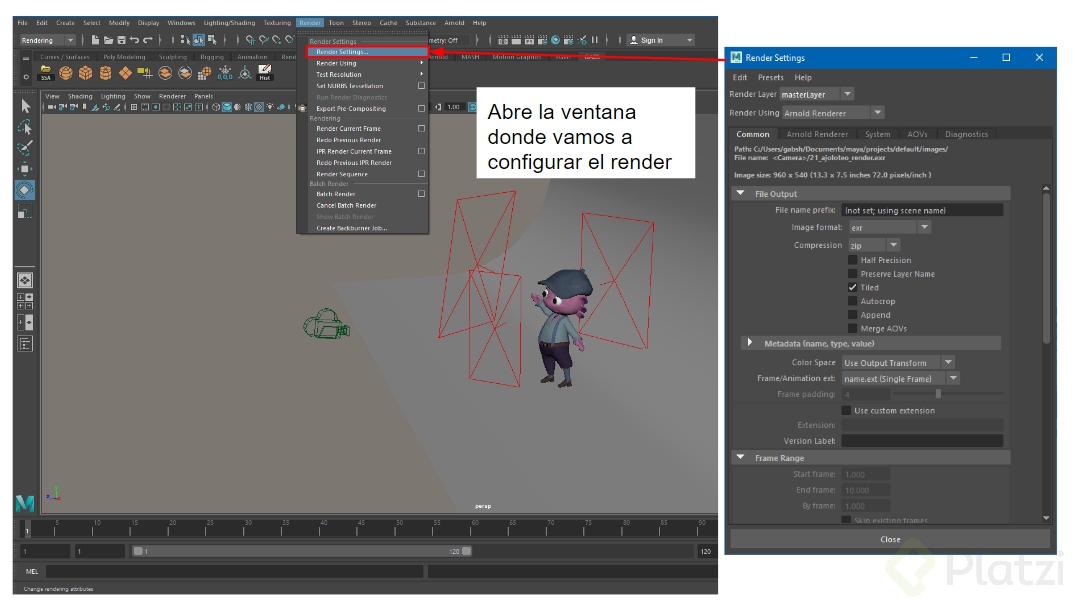The height and width of the screenshot is (604, 1075).
Task: Click the SSA folder shelf icon
Action: tap(46, 73)
